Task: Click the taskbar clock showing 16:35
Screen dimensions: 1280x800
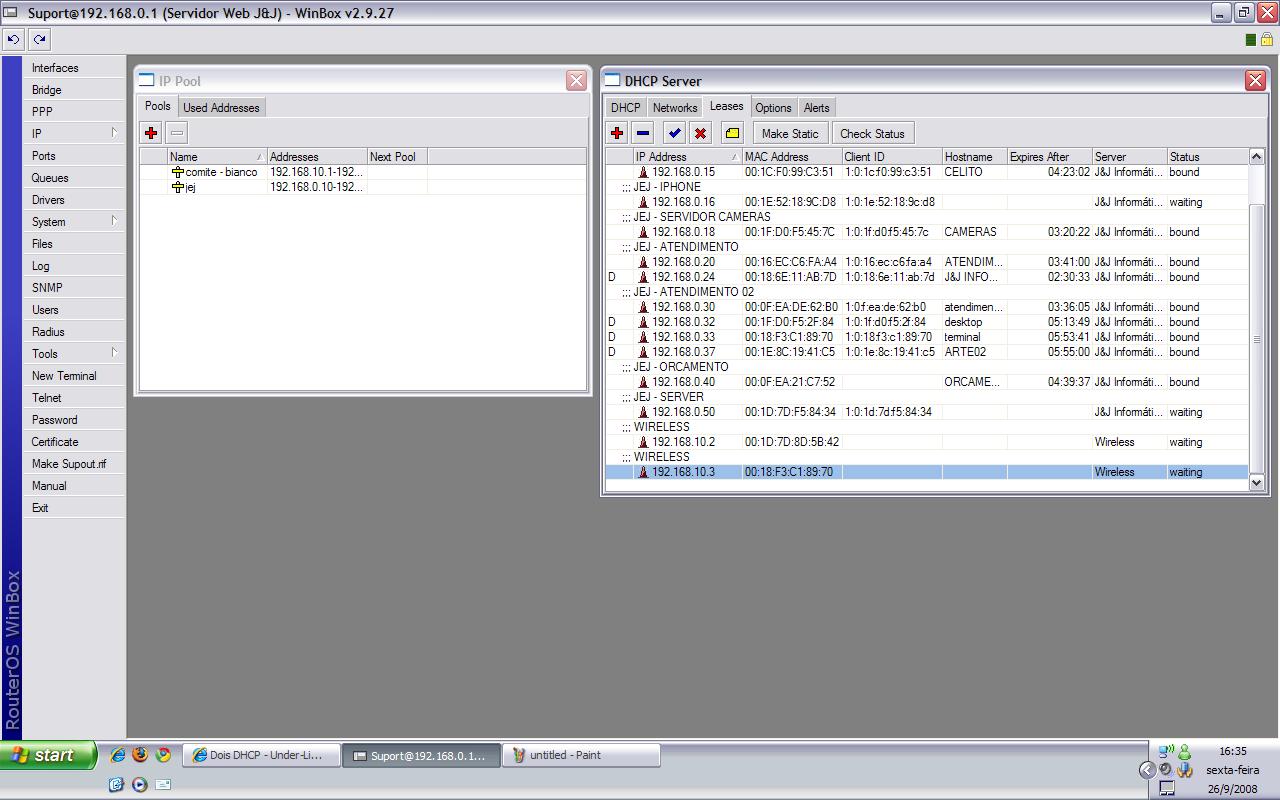Action: pos(1233,751)
